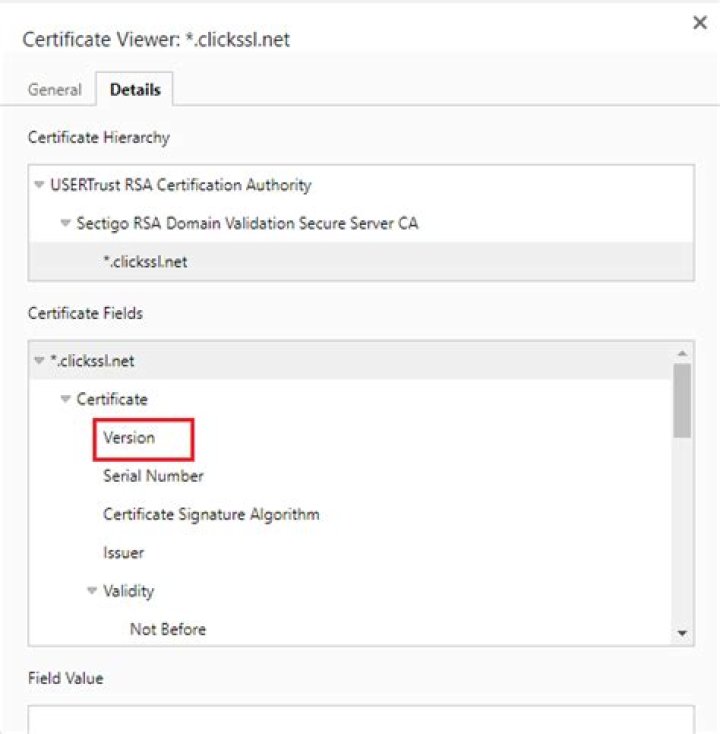Click scroll down arrow in Certificate Fields

[682, 632]
